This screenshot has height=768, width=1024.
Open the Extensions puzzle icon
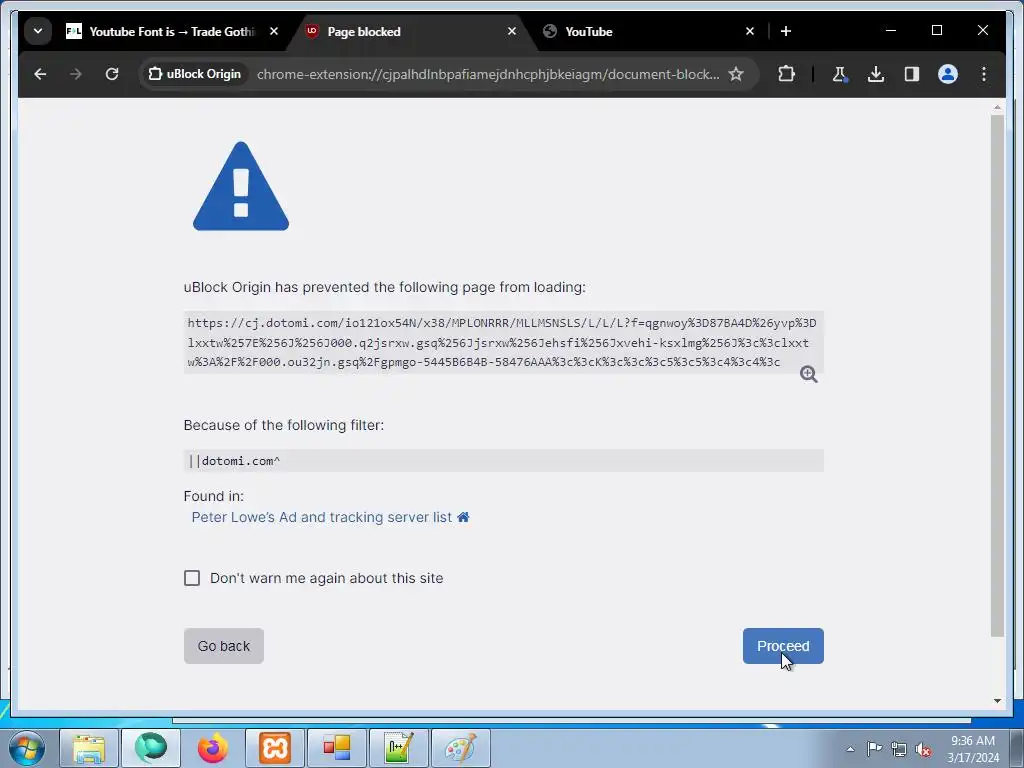click(786, 74)
